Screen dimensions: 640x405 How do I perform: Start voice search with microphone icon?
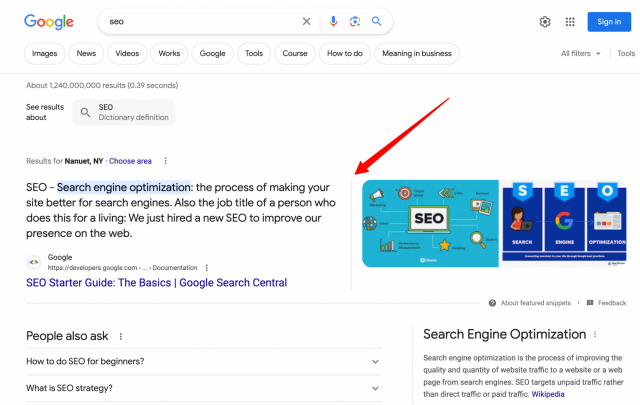(333, 21)
